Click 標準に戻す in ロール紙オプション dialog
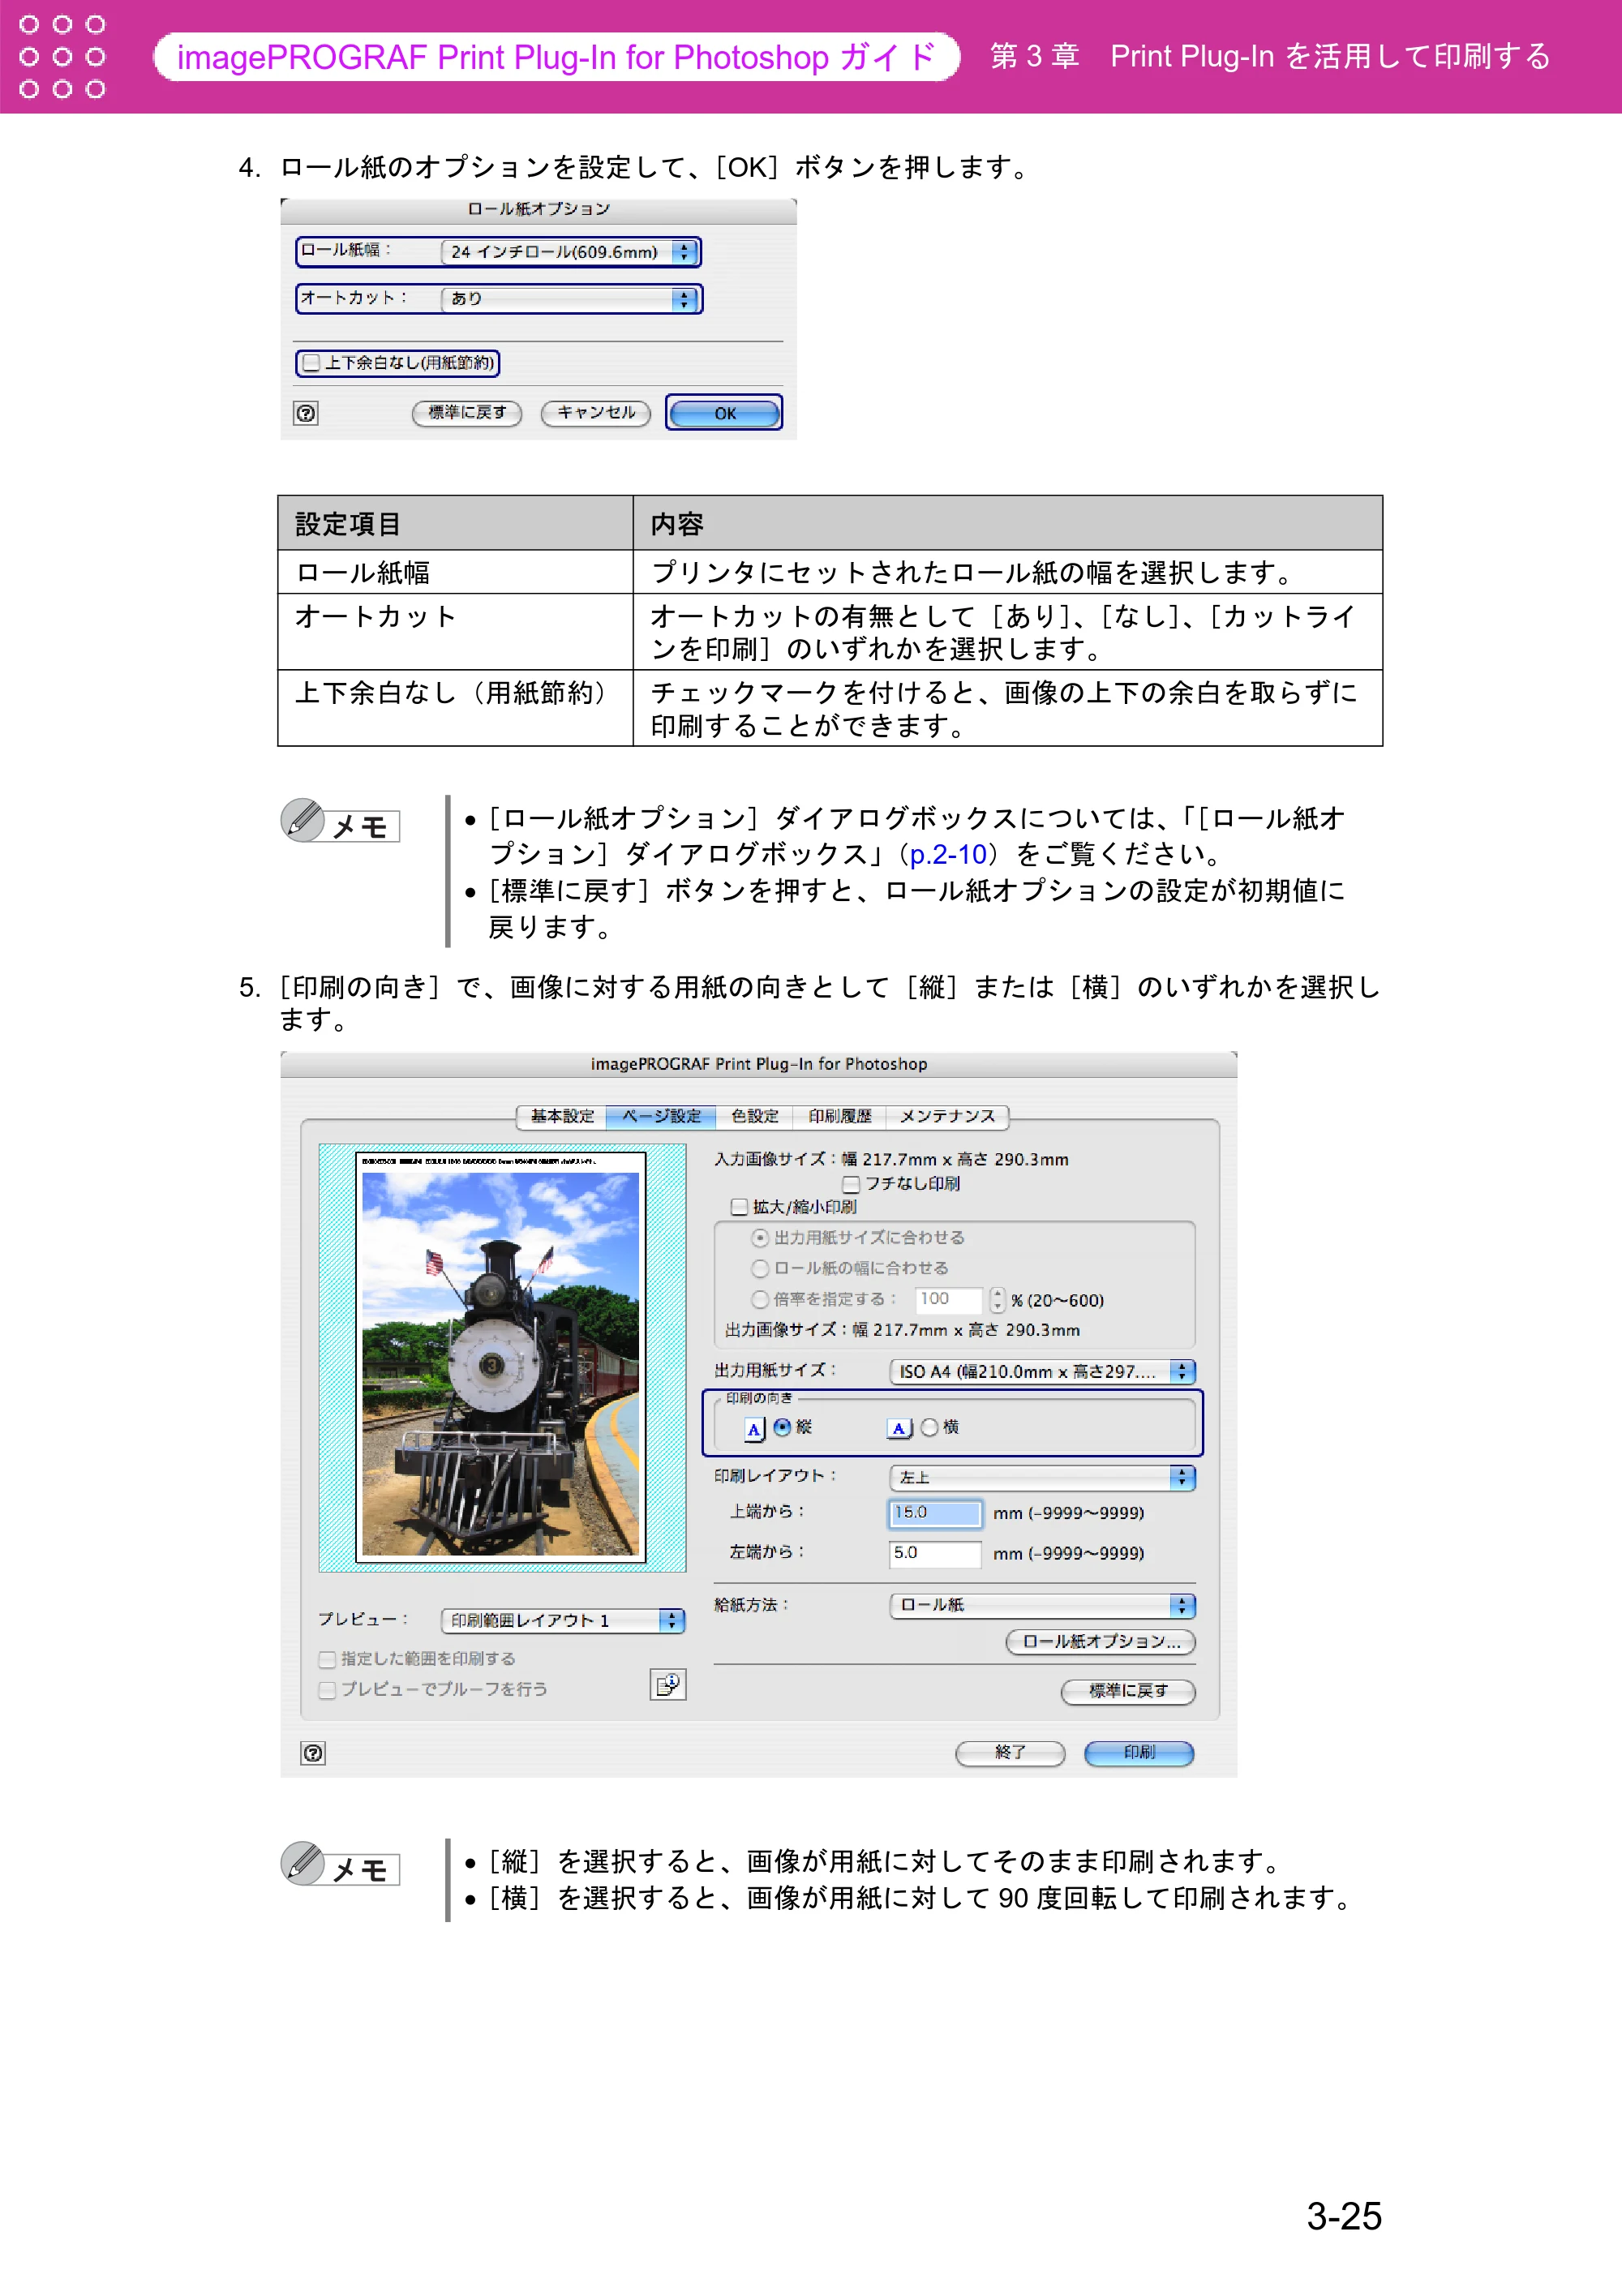The height and width of the screenshot is (2296, 1622). tap(467, 413)
